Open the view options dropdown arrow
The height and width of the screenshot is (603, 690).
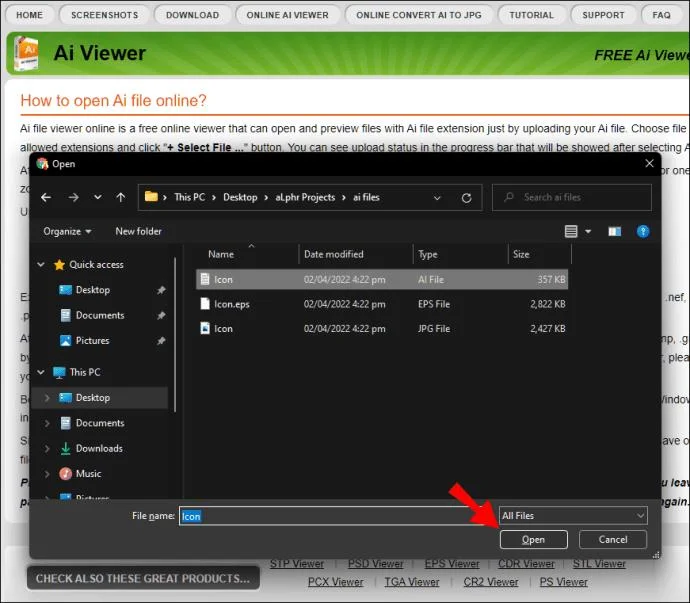coord(588,231)
